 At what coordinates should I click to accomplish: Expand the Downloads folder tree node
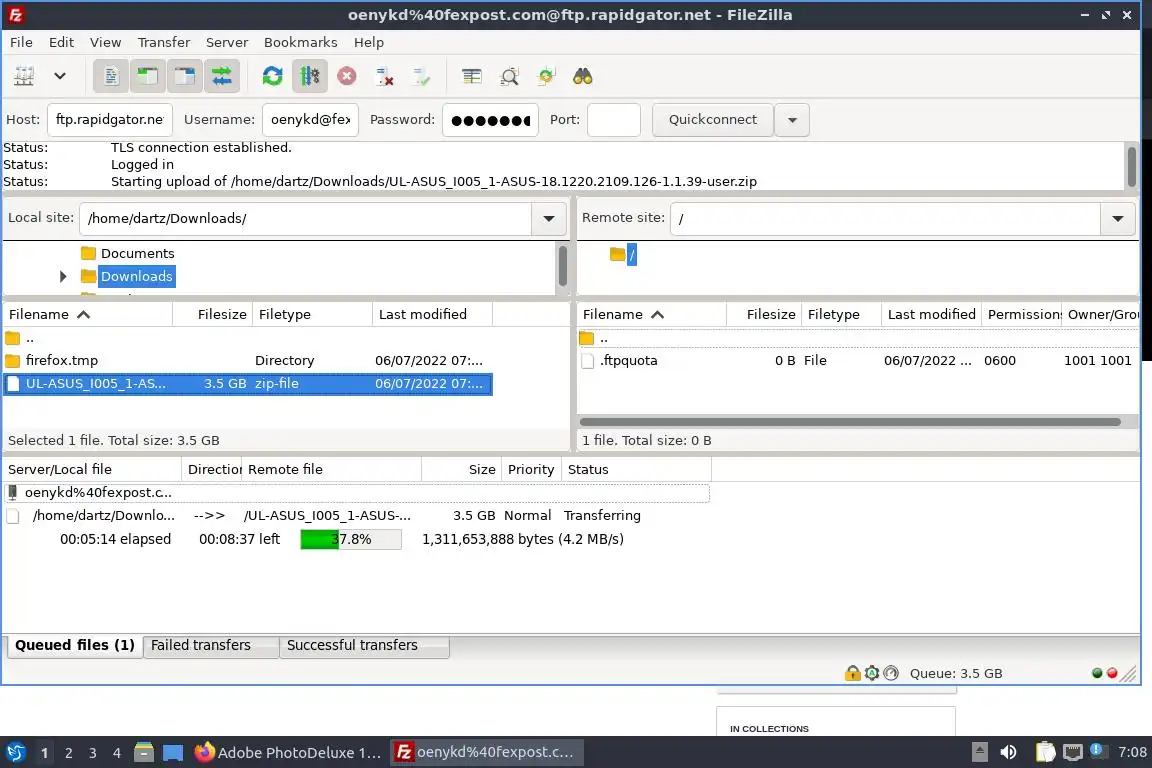[63, 276]
